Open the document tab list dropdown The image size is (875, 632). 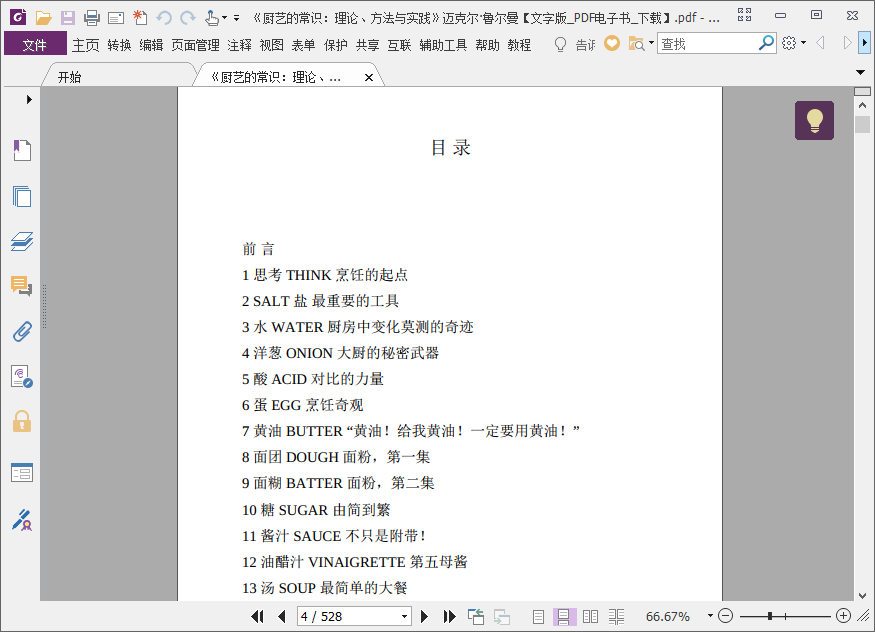coord(860,73)
